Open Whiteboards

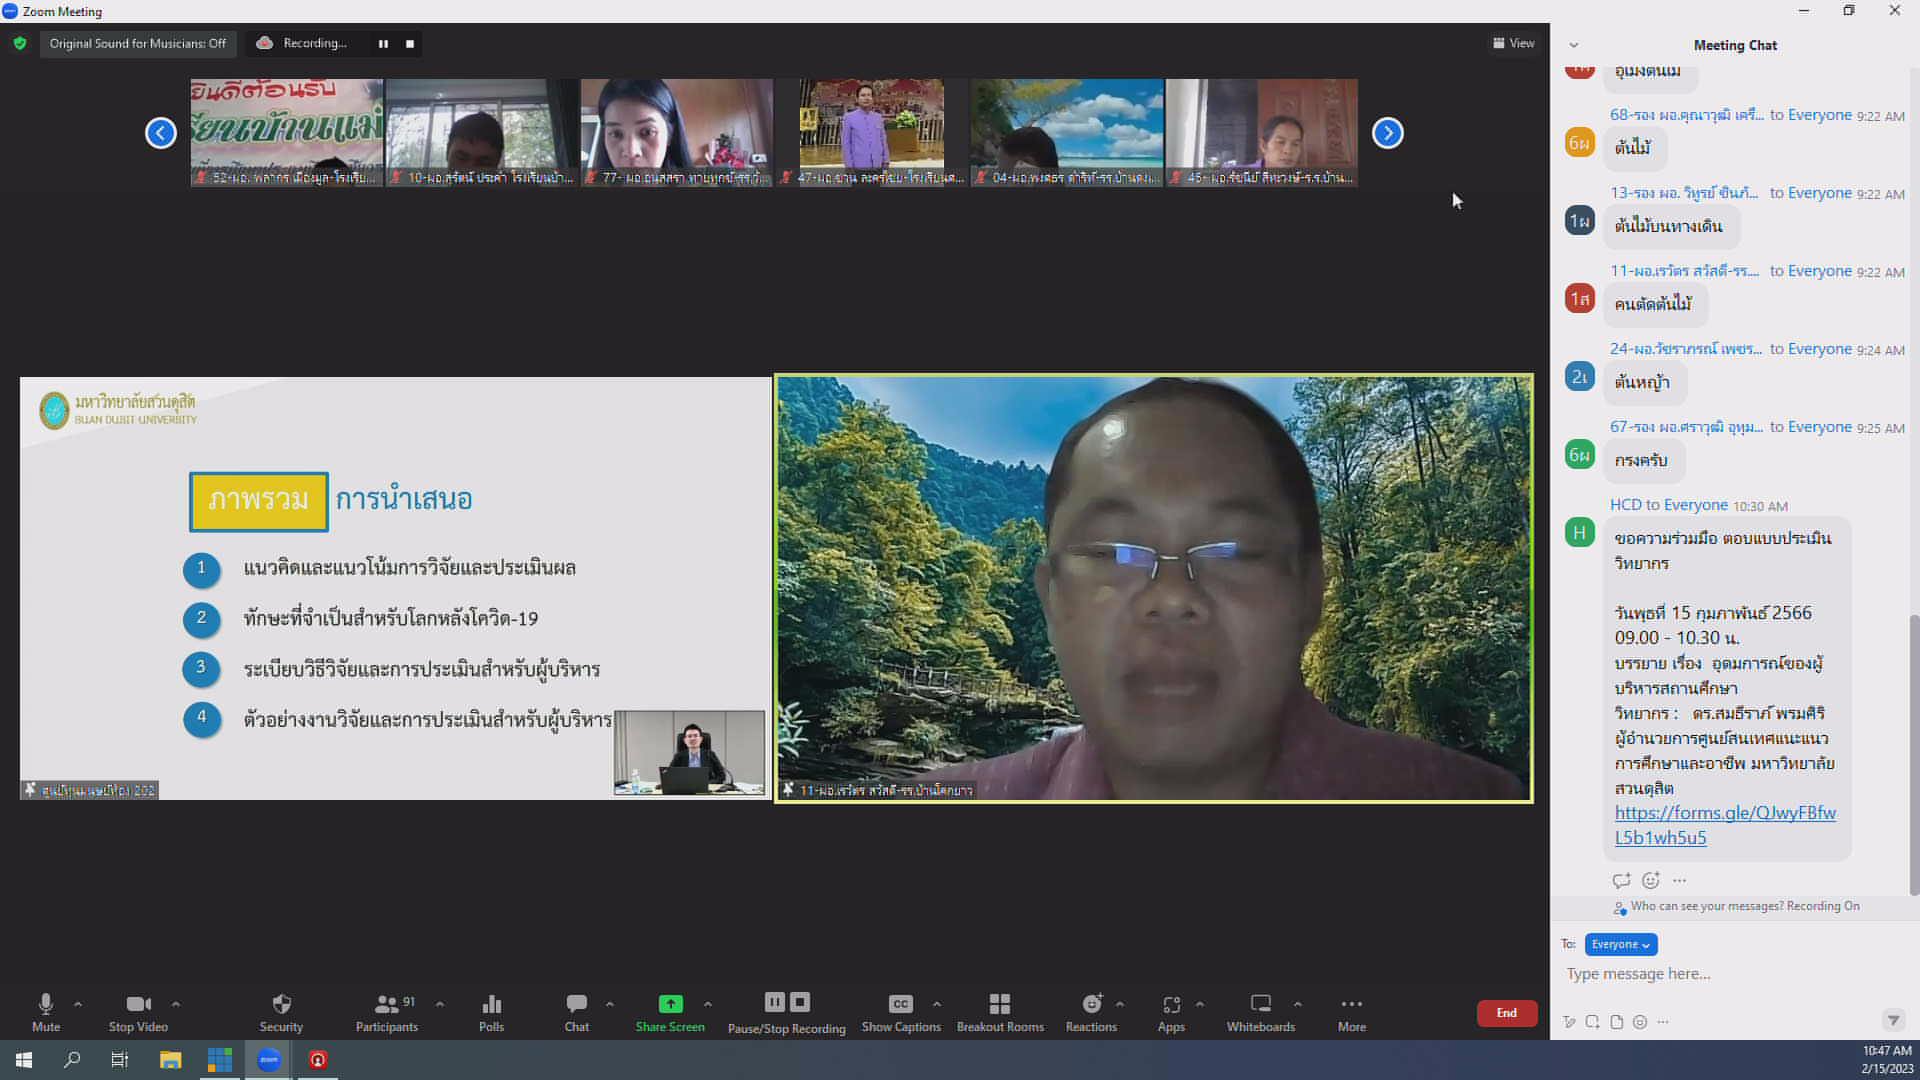coord(1261,1012)
